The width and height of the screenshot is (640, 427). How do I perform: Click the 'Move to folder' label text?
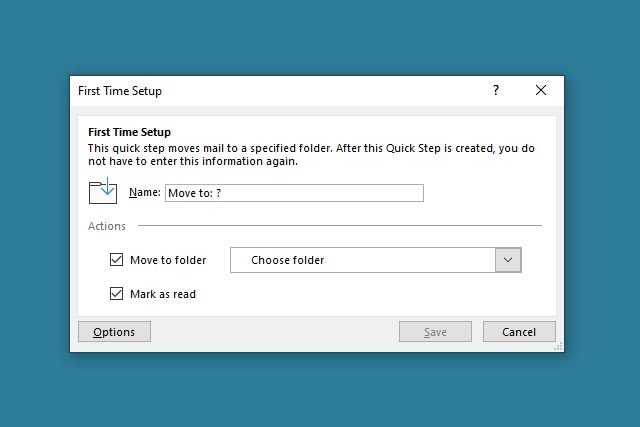pyautogui.click(x=168, y=260)
